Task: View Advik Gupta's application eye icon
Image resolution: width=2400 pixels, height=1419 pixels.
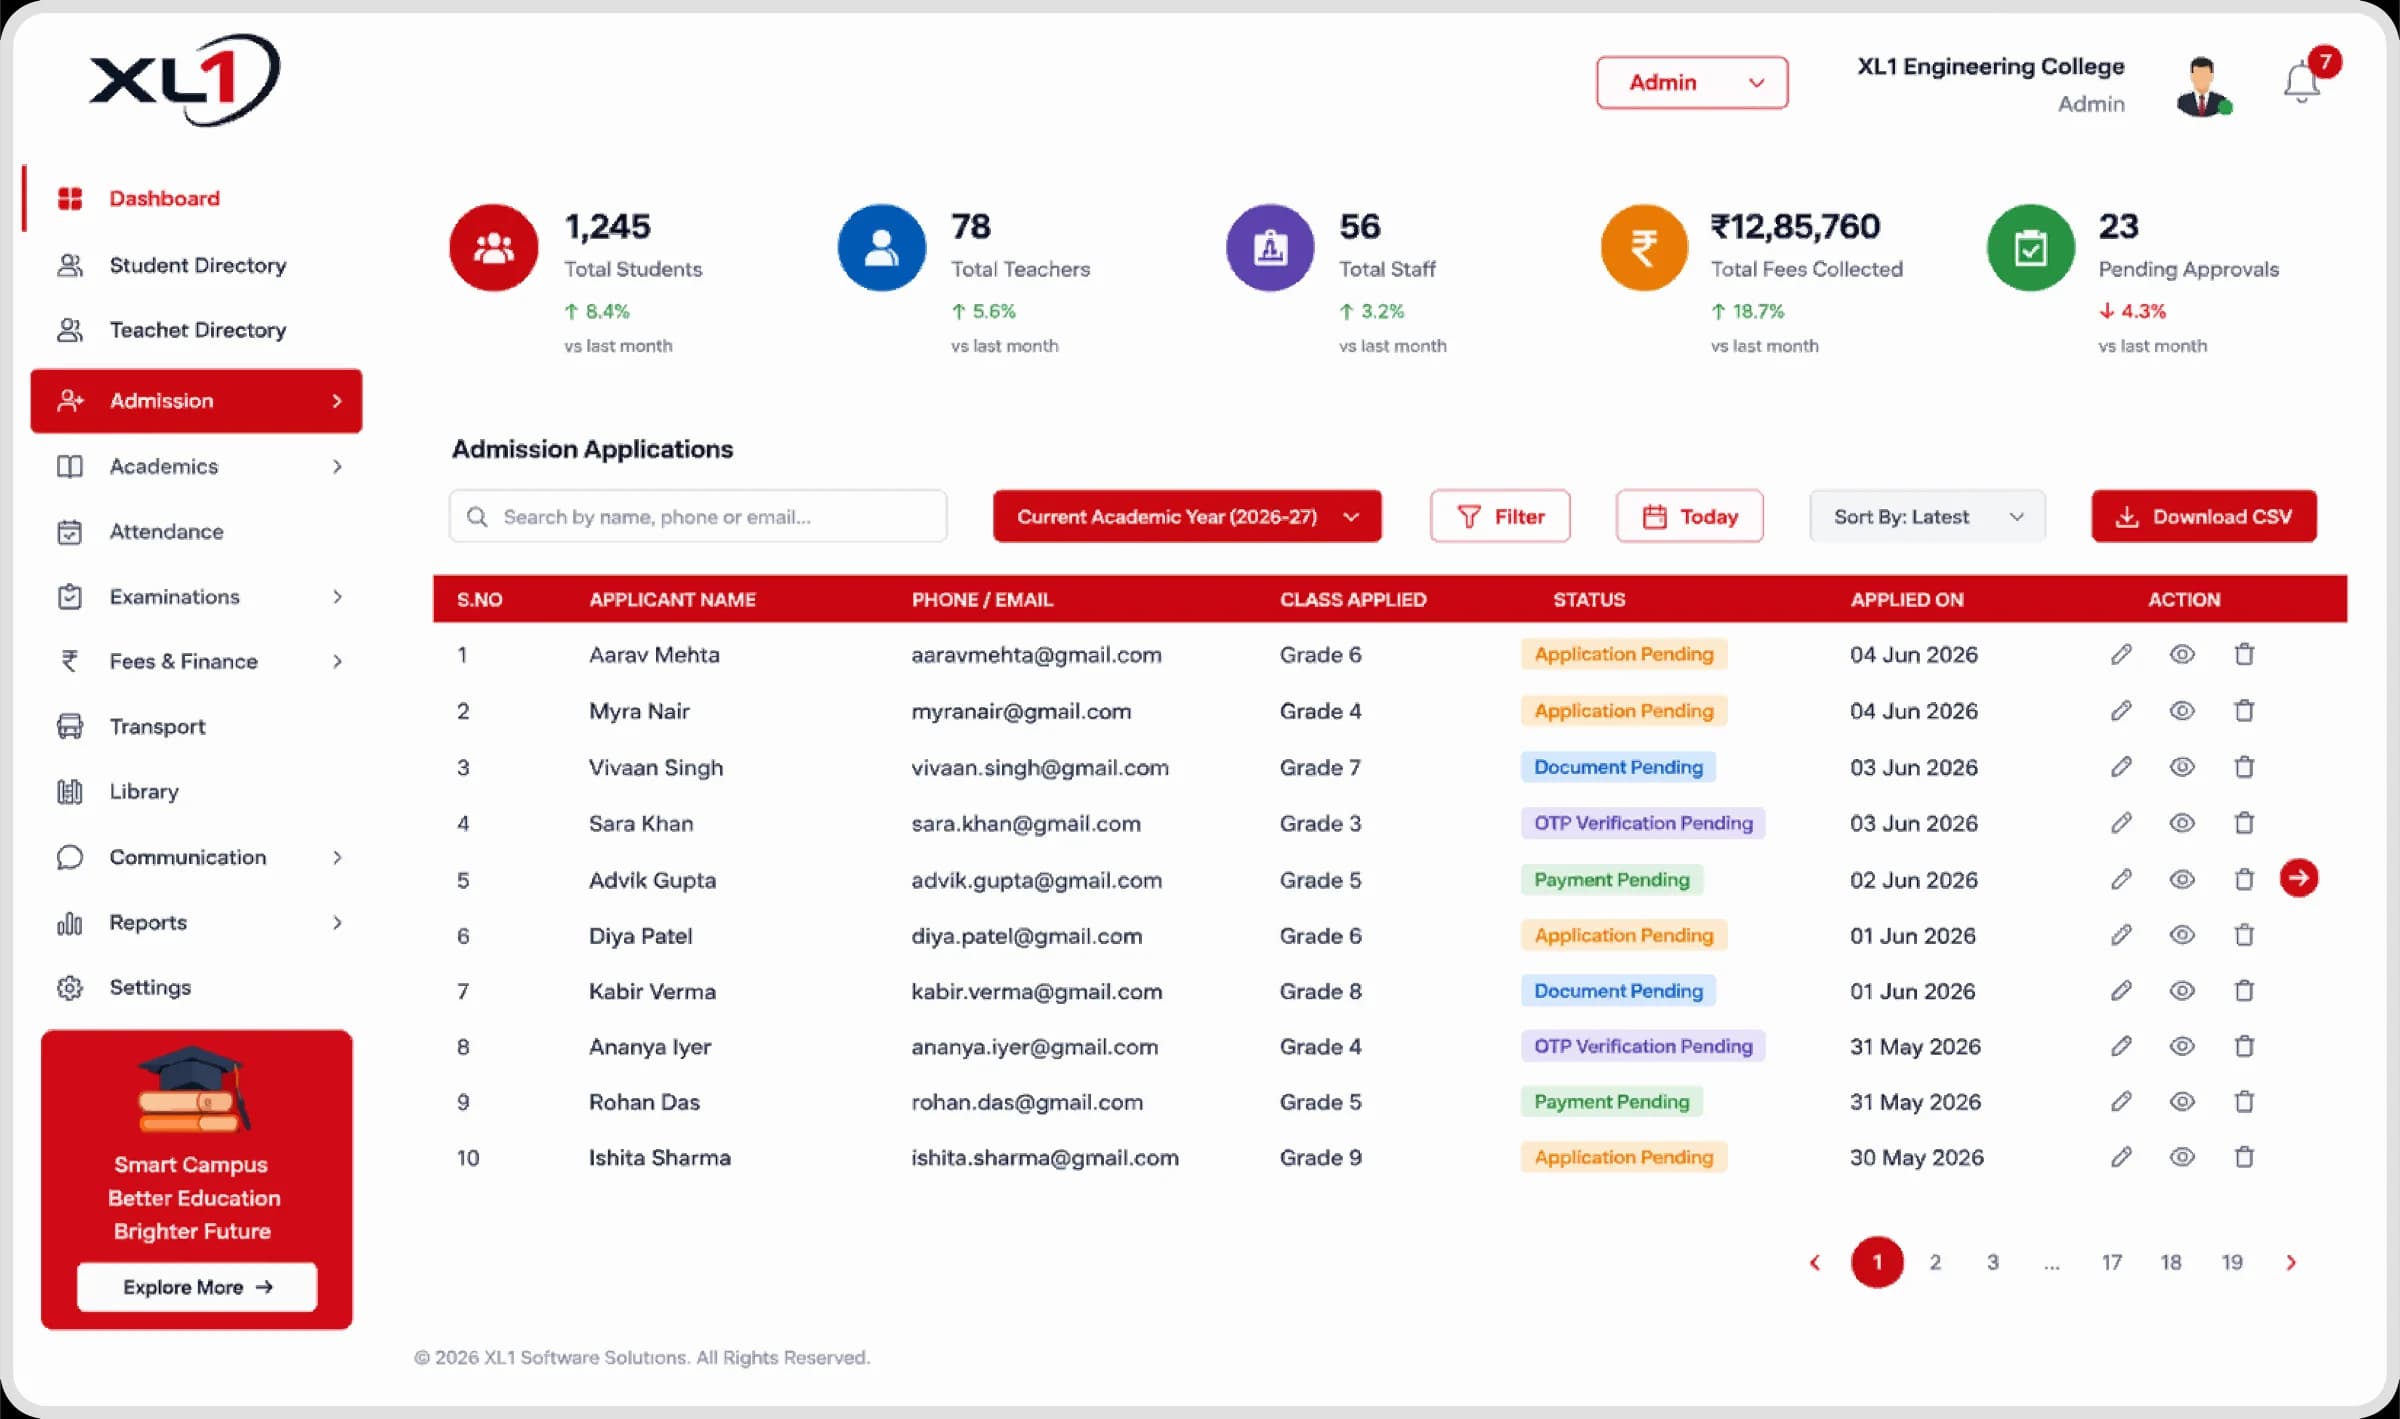Action: click(2182, 879)
